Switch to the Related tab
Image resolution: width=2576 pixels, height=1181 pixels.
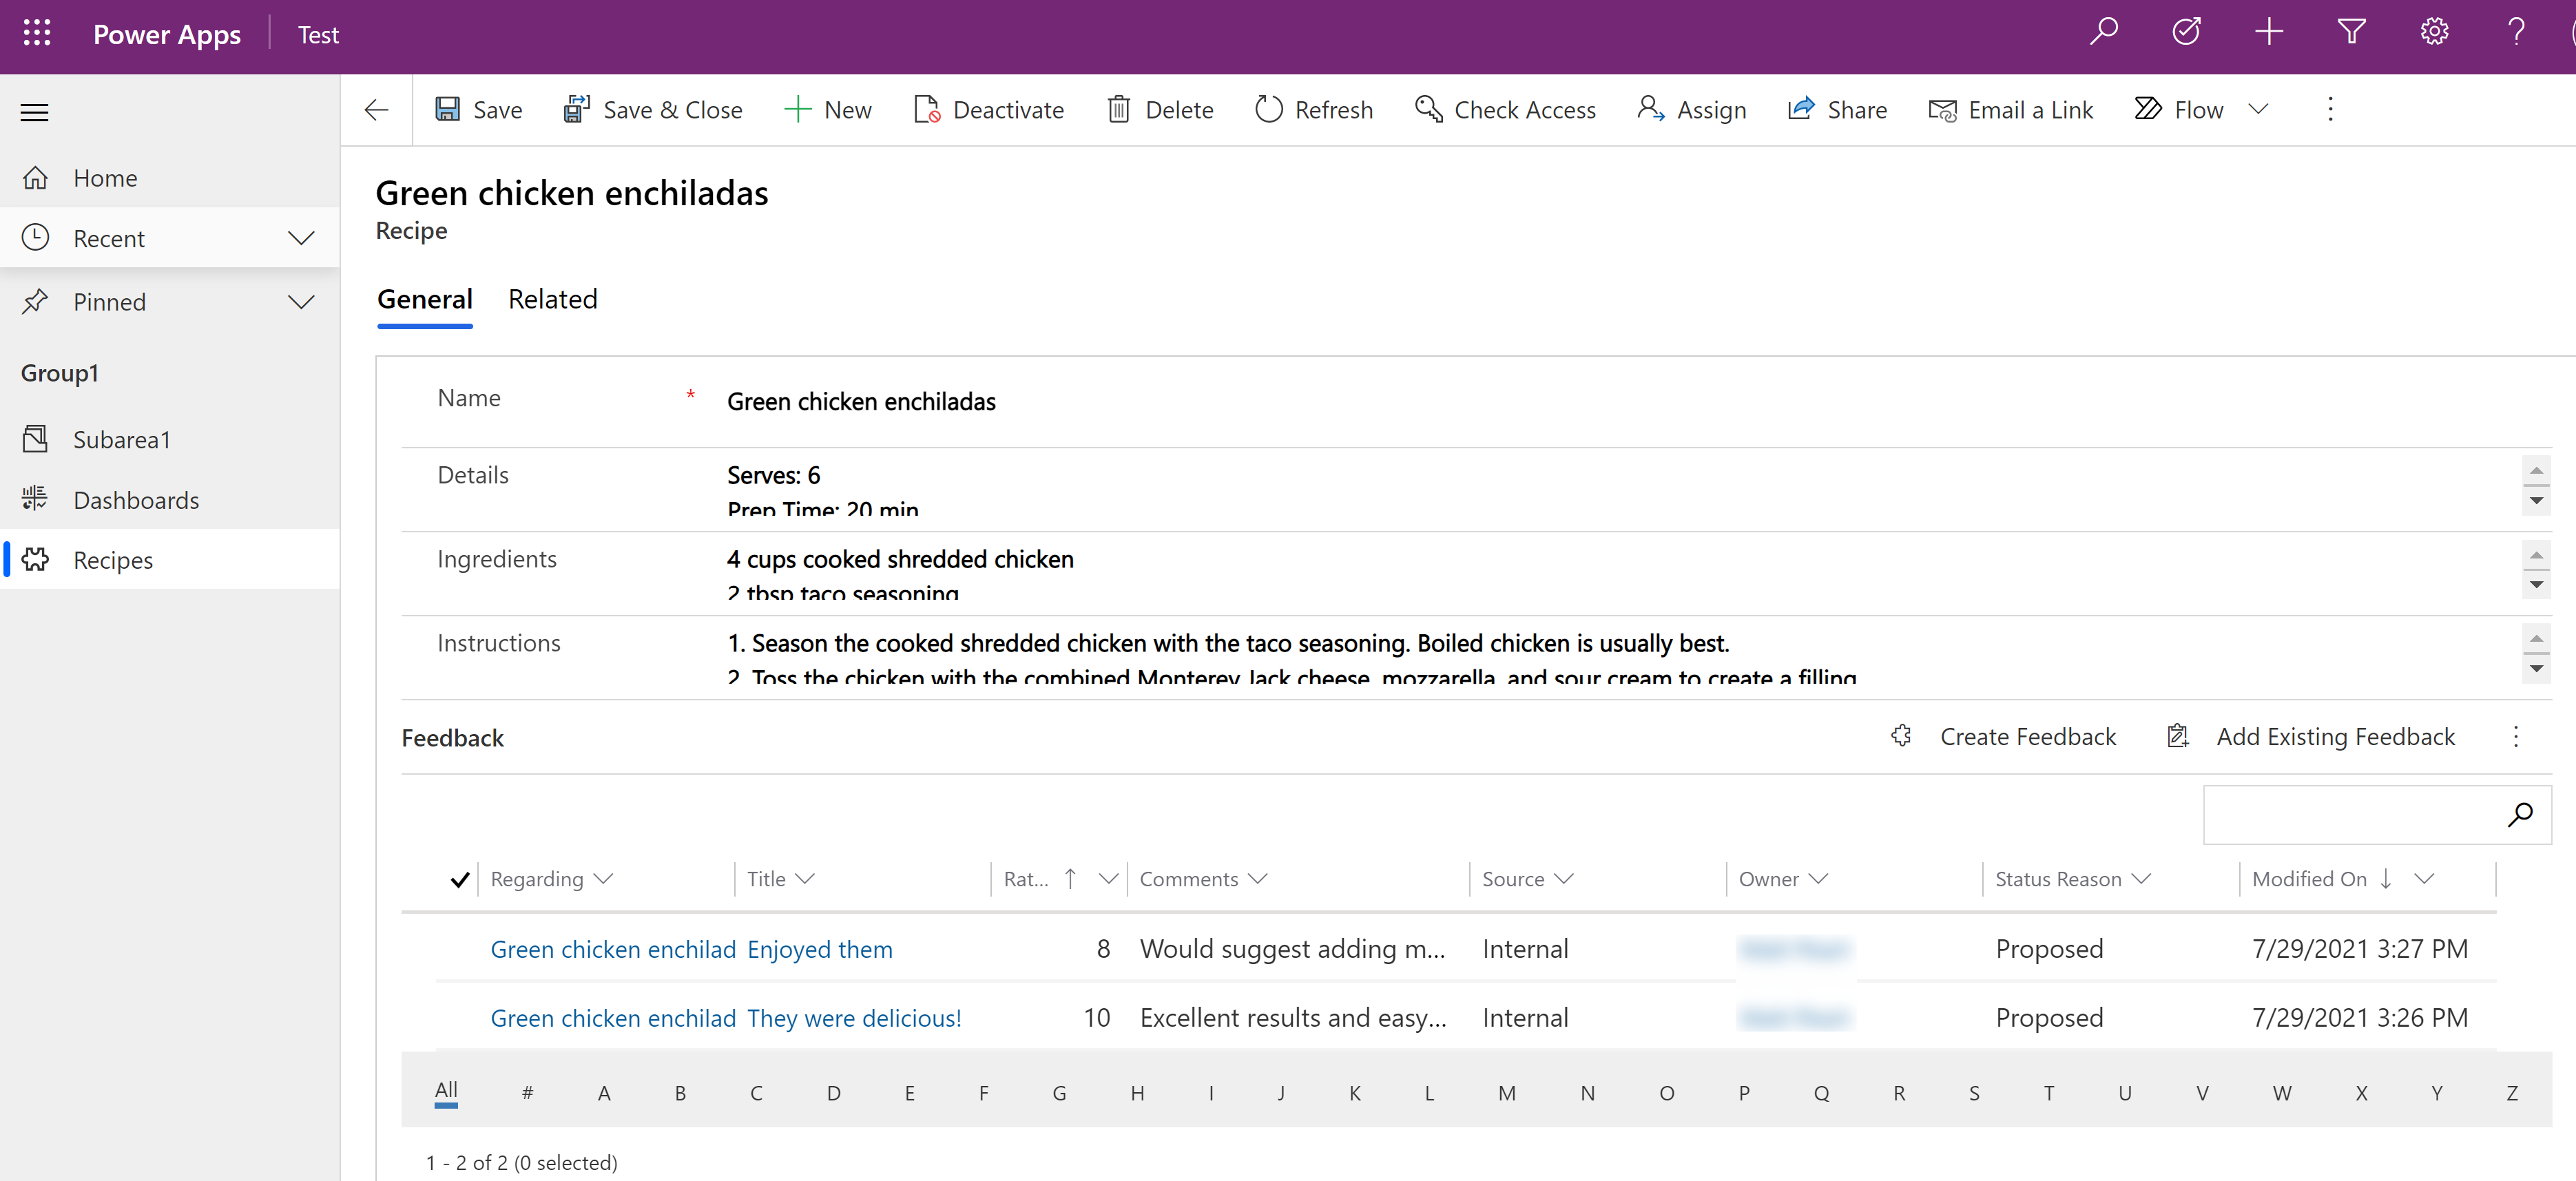(552, 299)
